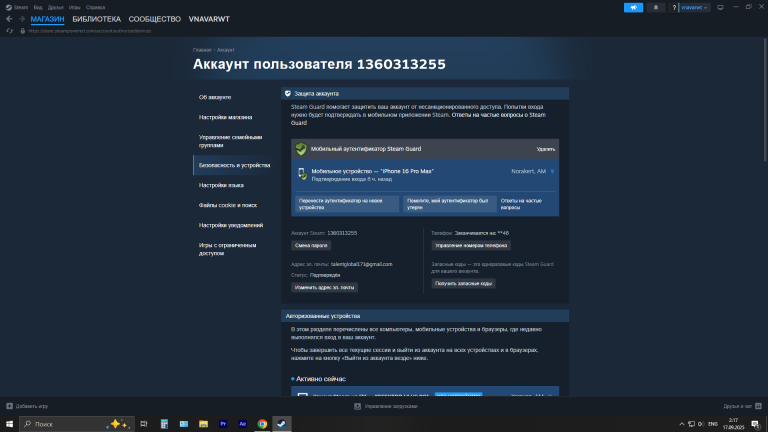The height and width of the screenshot is (432, 768).
Task: Open the Друзья menu
Action: 55,7
